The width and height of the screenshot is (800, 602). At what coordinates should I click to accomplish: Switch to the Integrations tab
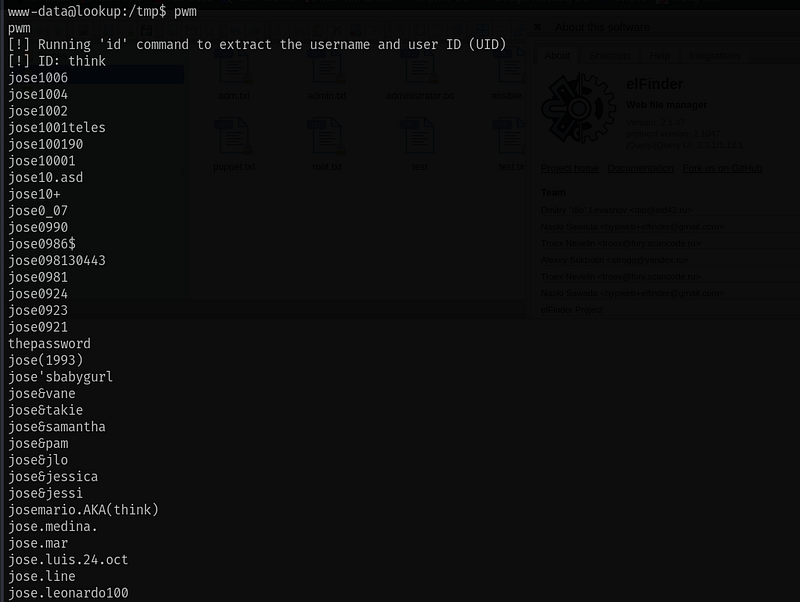pyautogui.click(x=714, y=56)
